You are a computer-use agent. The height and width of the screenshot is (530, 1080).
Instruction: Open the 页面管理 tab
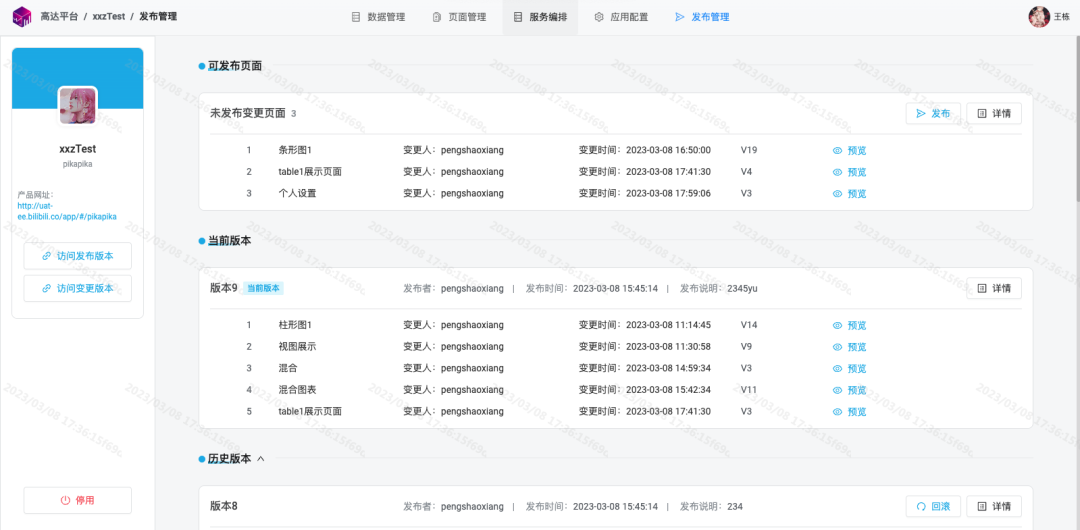pyautogui.click(x=459, y=17)
